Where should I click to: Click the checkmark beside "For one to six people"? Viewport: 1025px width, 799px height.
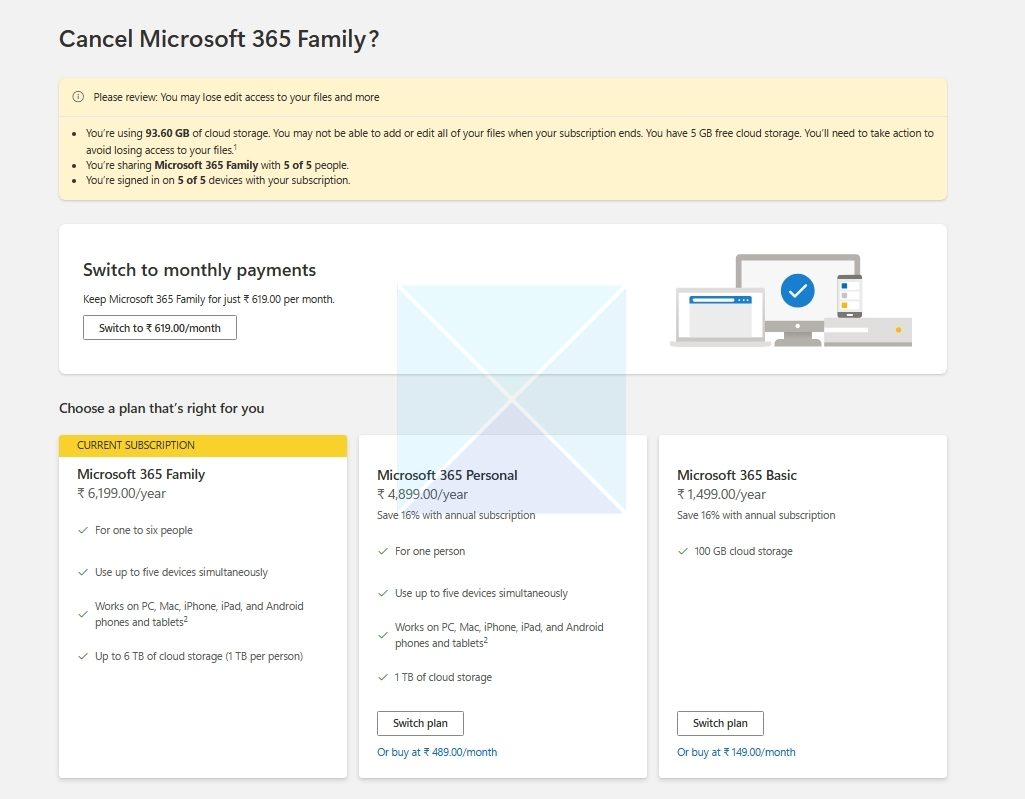[x=83, y=531]
